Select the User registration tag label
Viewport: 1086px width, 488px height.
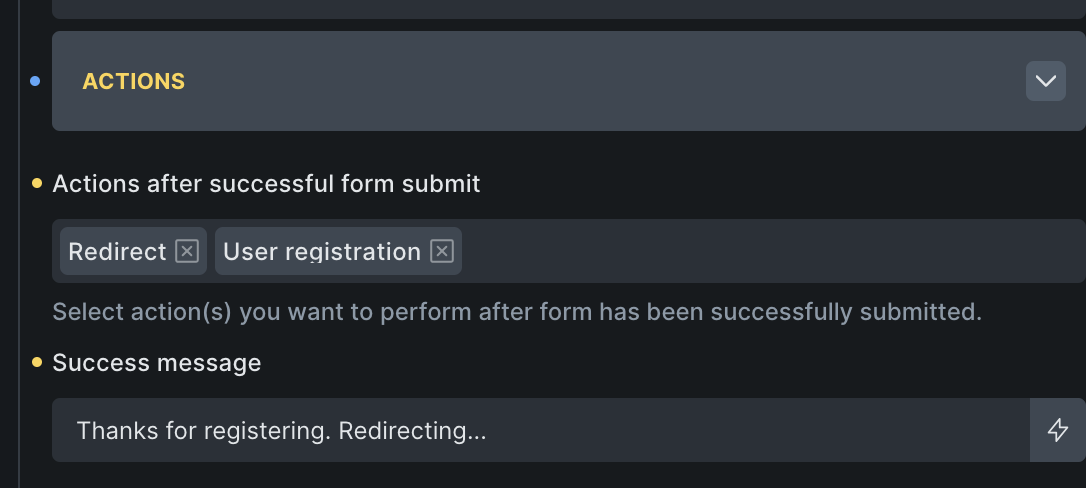click(x=321, y=251)
